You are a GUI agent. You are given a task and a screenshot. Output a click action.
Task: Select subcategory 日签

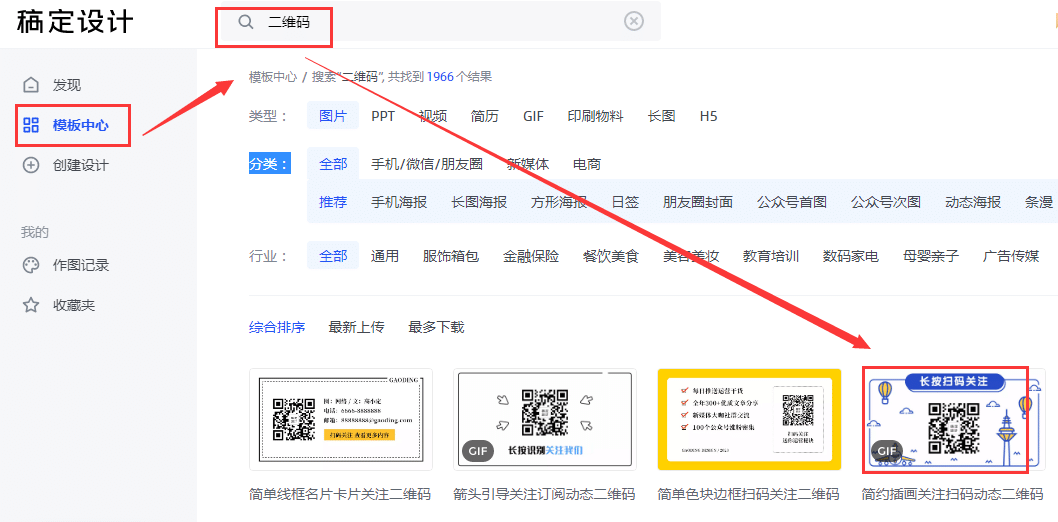(x=625, y=202)
